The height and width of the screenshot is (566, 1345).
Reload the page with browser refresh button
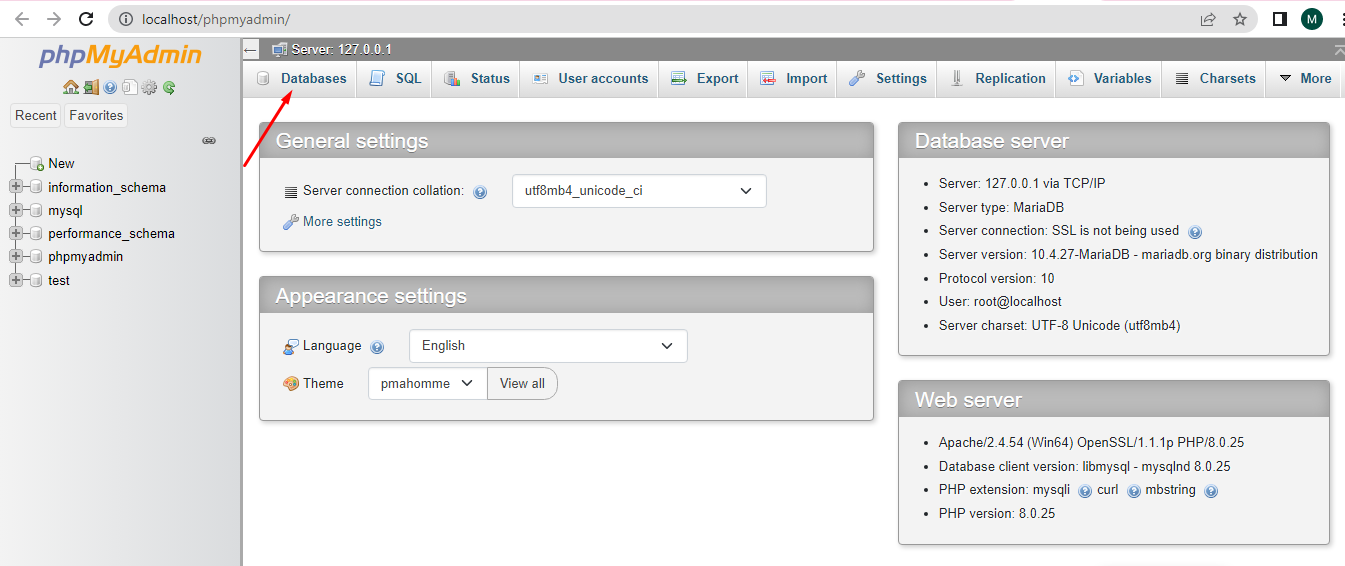pyautogui.click(x=86, y=19)
